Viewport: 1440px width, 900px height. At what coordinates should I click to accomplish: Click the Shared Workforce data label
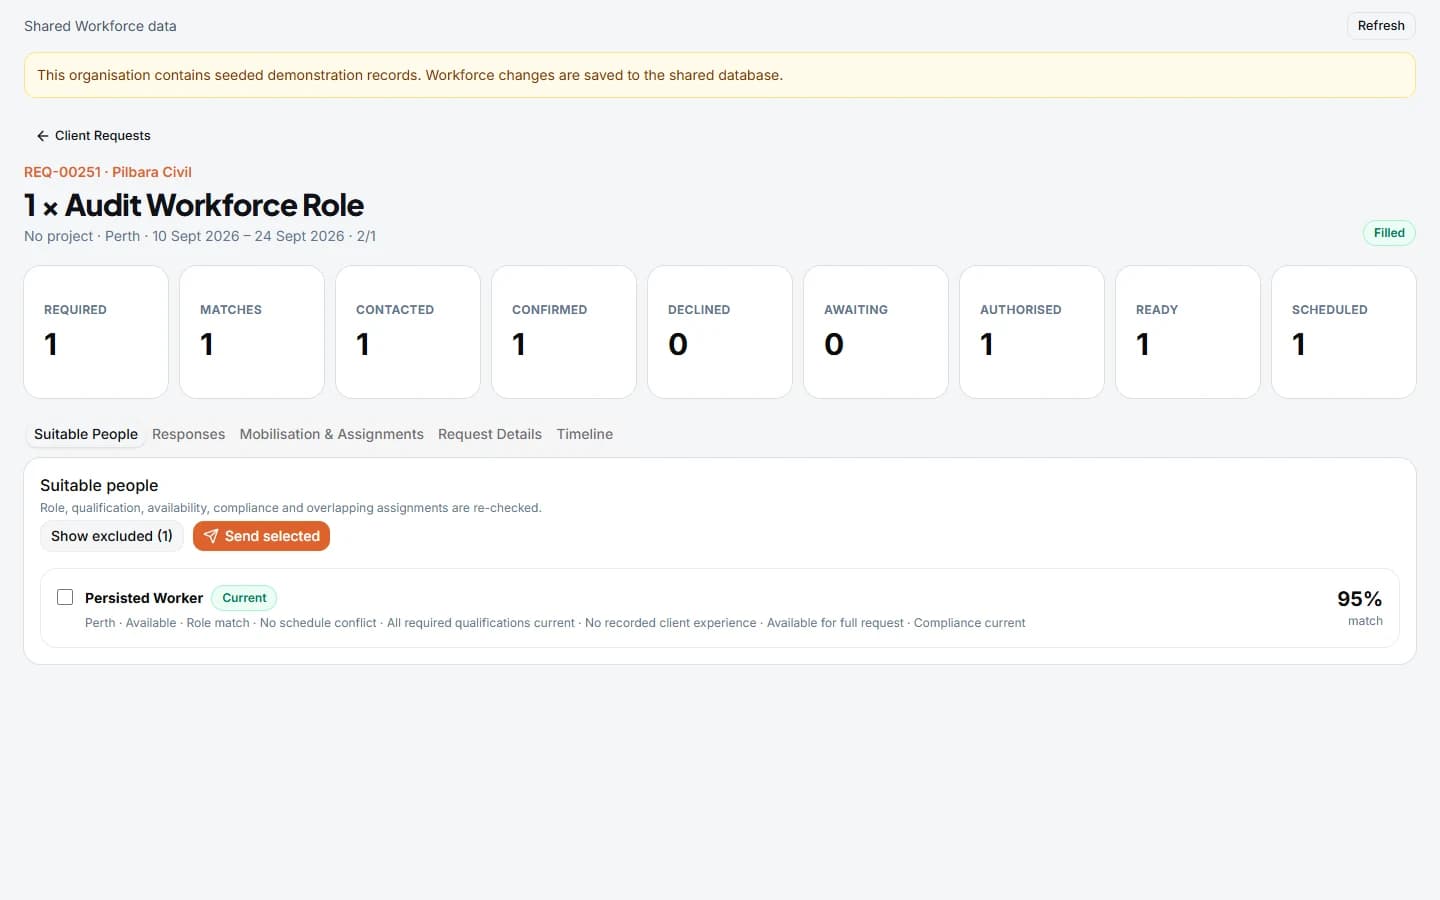pyautogui.click(x=100, y=26)
